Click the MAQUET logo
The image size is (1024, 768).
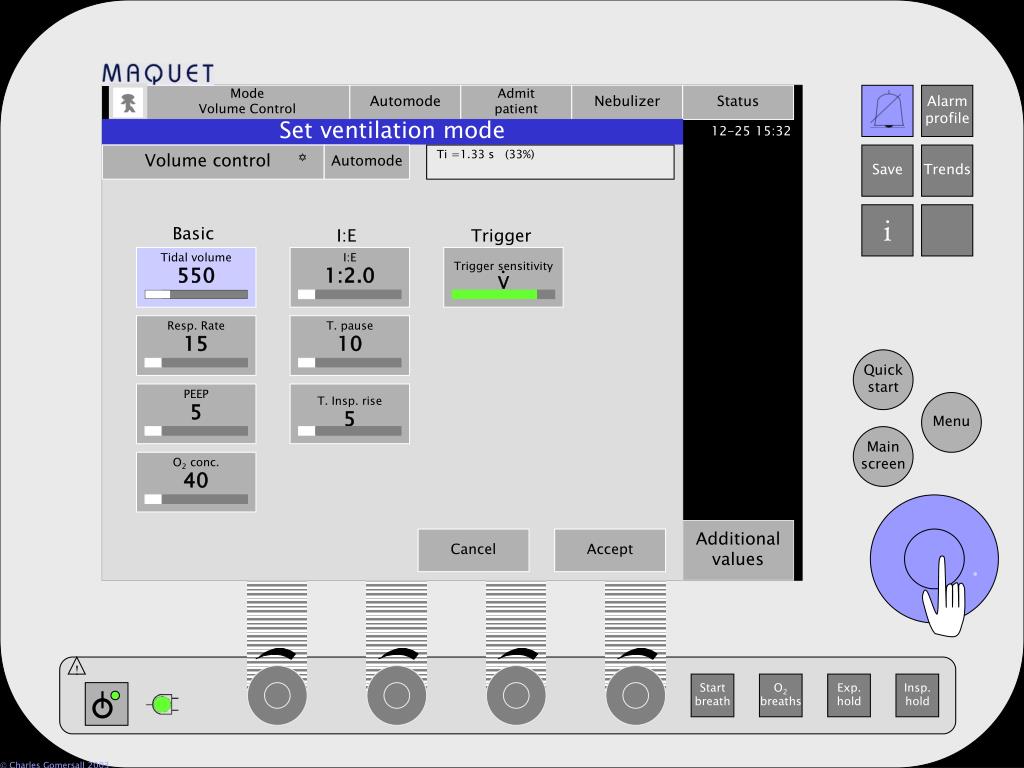click(158, 73)
